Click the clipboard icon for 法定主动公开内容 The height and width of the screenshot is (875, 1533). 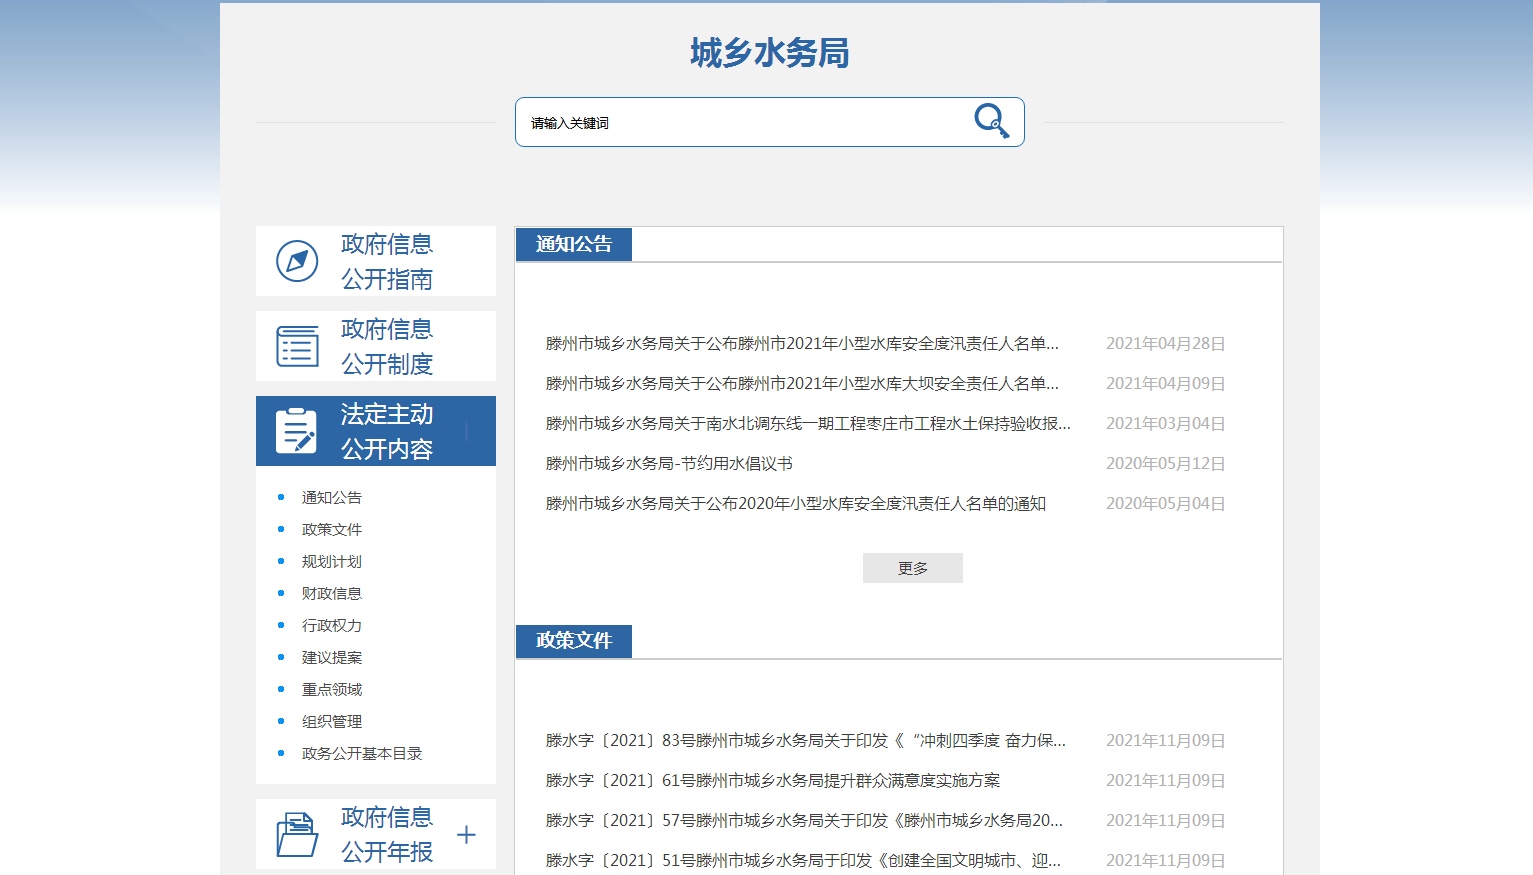pyautogui.click(x=296, y=431)
